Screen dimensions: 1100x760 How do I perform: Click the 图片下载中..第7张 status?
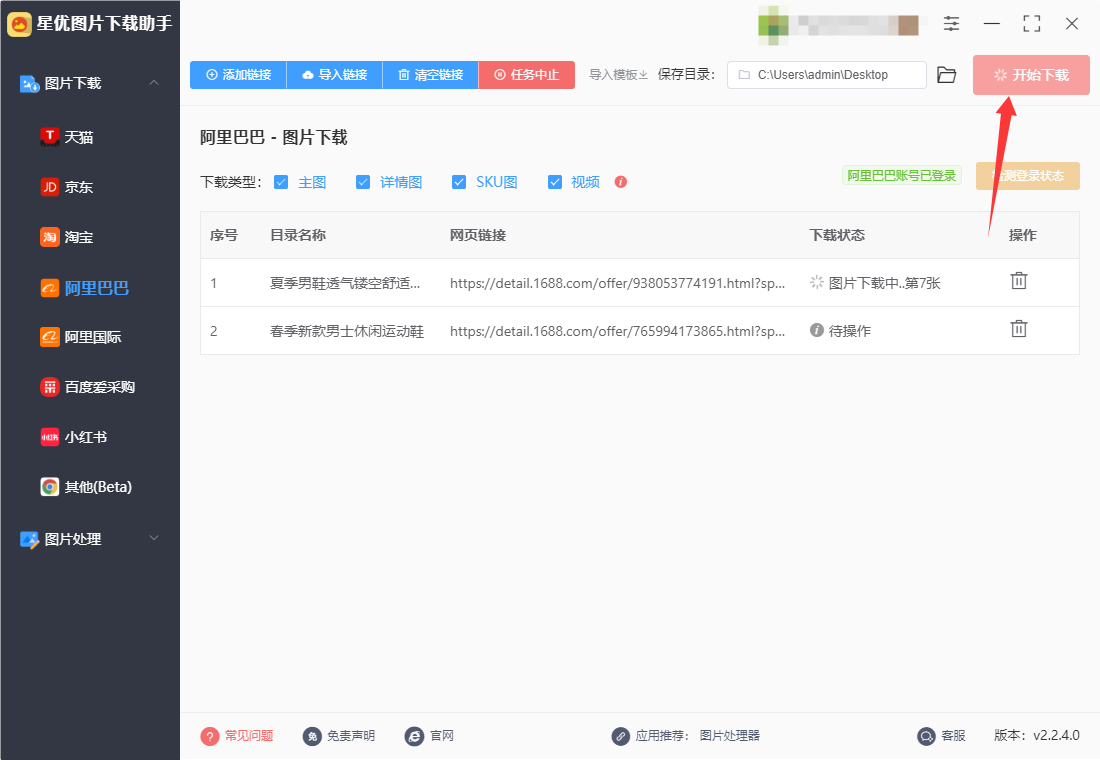click(x=875, y=283)
